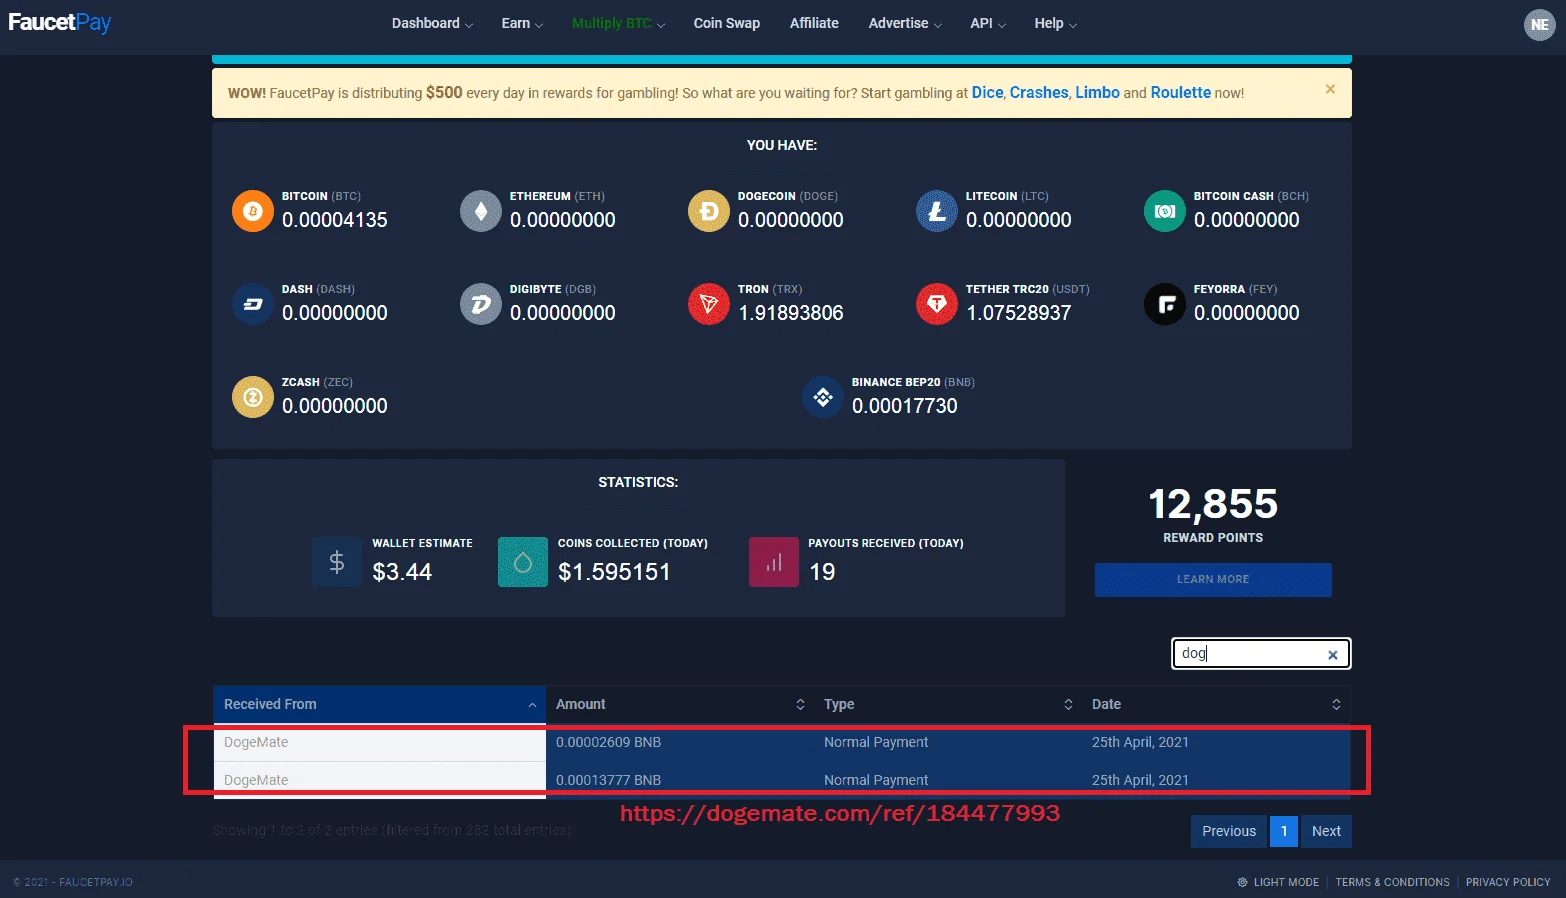Follow the Limbo link in banner
1566x898 pixels.
[x=1097, y=92]
